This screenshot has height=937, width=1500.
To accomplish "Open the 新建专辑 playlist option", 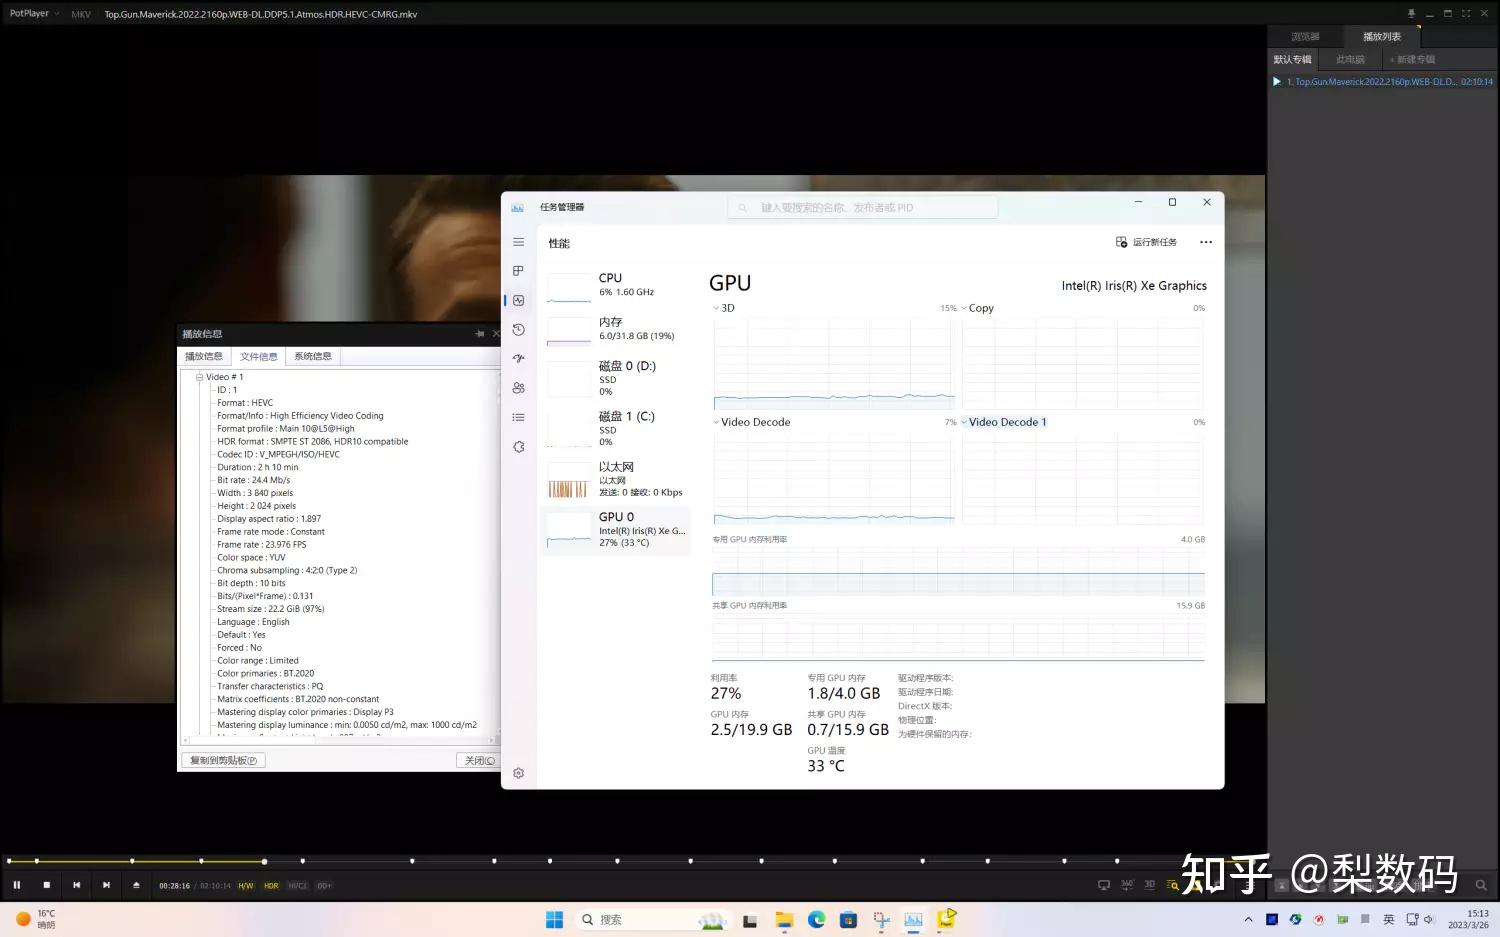I will (x=1411, y=59).
